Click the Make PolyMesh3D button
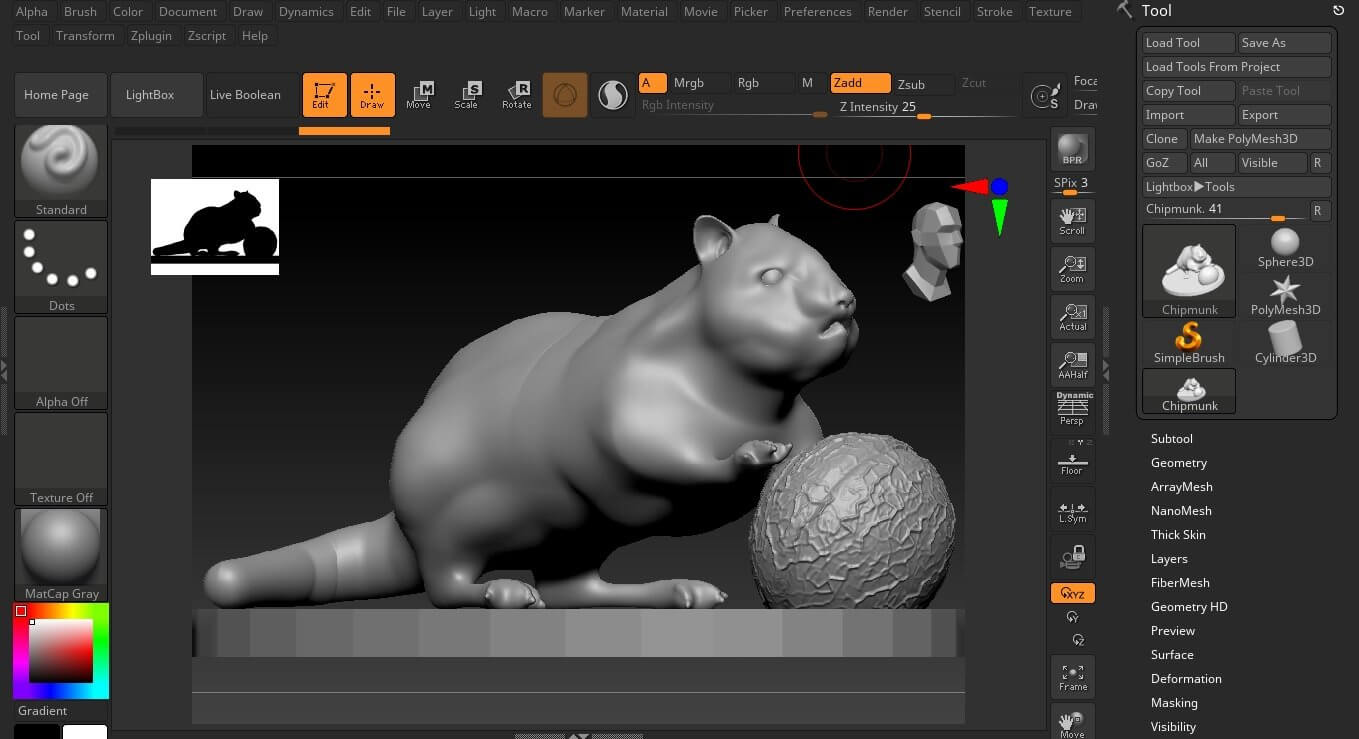The image size is (1359, 739). pyautogui.click(x=1259, y=139)
